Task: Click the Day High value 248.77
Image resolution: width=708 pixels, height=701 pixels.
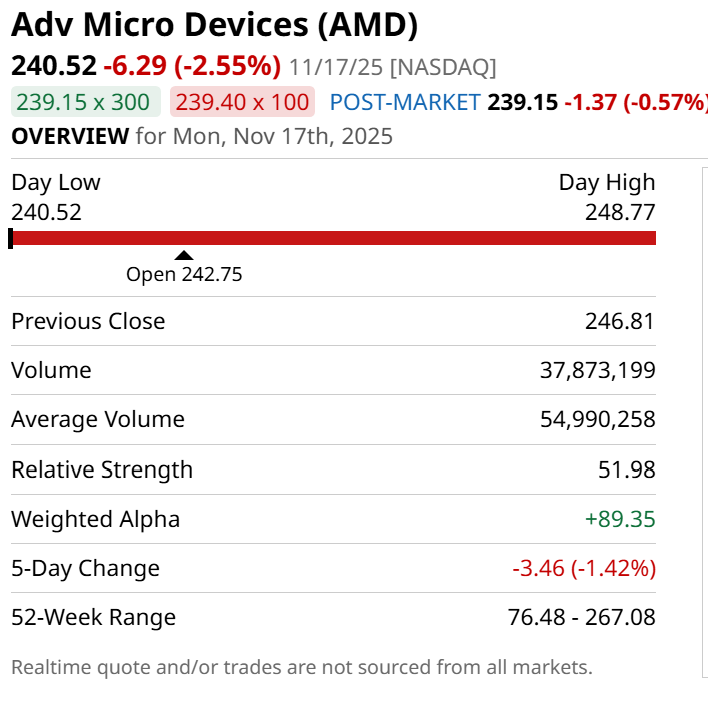Action: click(620, 212)
